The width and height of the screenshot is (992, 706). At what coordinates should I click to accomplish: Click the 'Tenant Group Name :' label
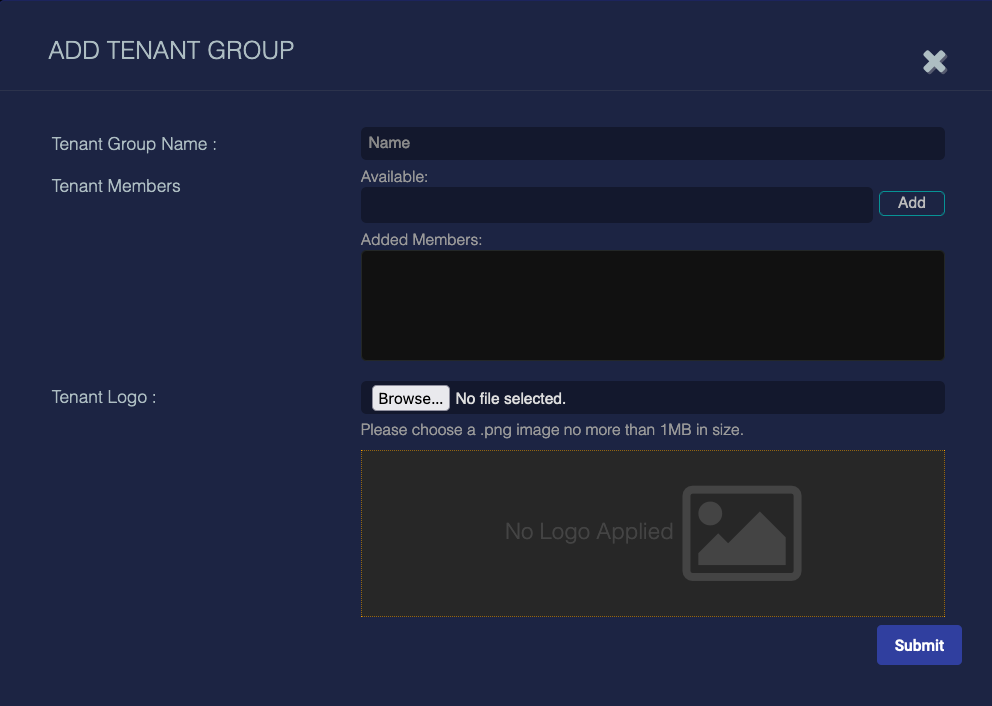point(134,144)
